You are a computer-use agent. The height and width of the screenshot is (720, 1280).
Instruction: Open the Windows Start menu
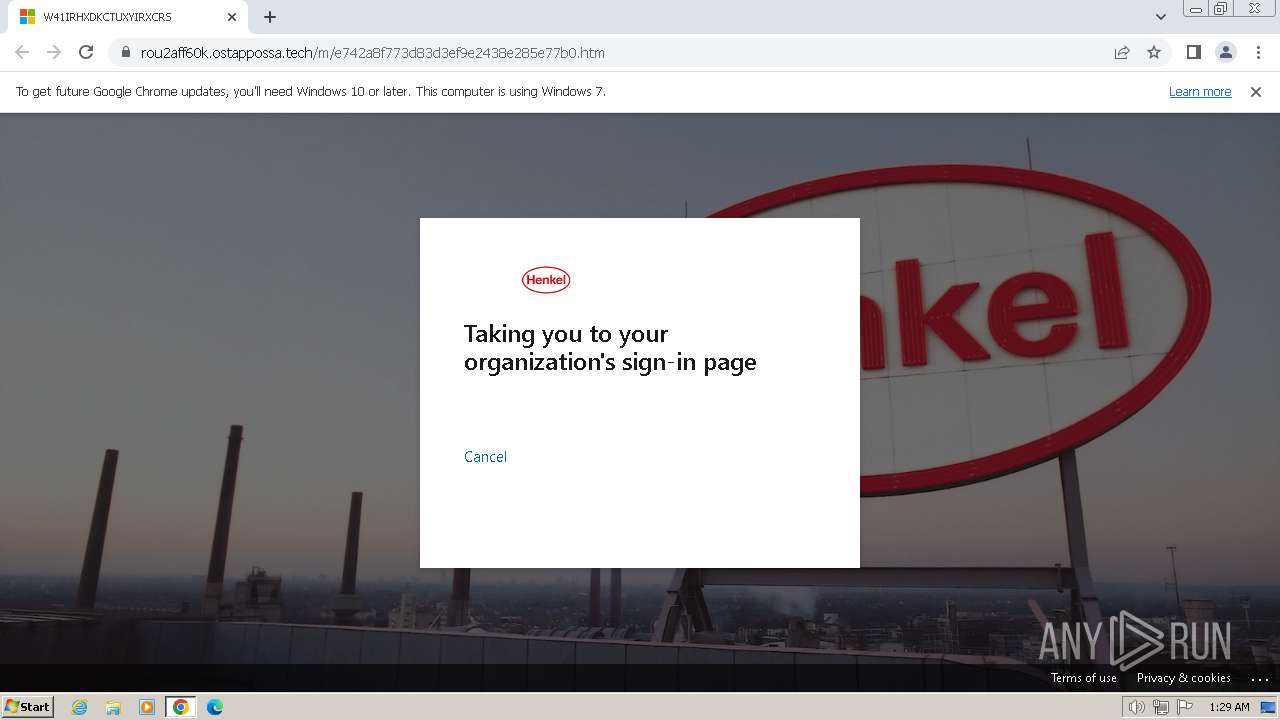tap(28, 707)
